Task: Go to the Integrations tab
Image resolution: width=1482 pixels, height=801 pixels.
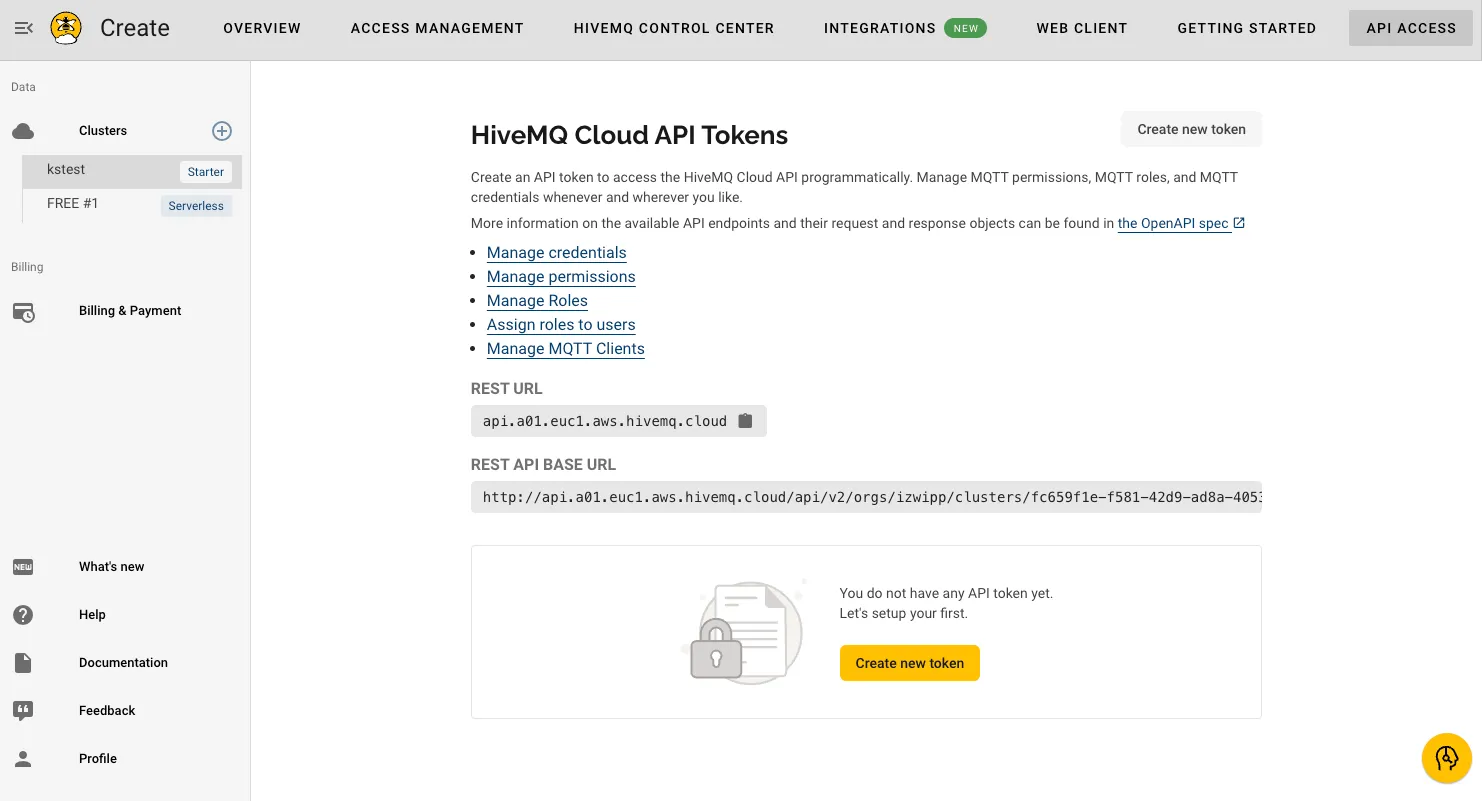Action: click(x=880, y=28)
